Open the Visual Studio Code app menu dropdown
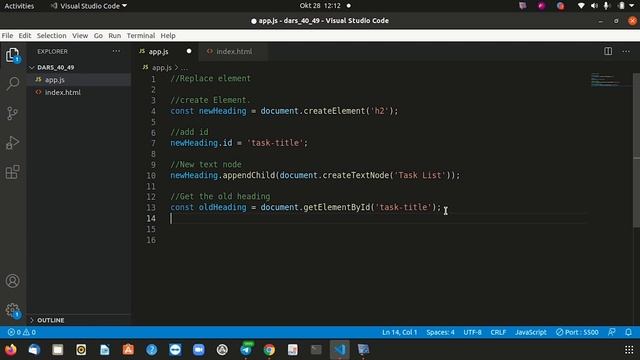The image size is (640, 360). click(89, 6)
